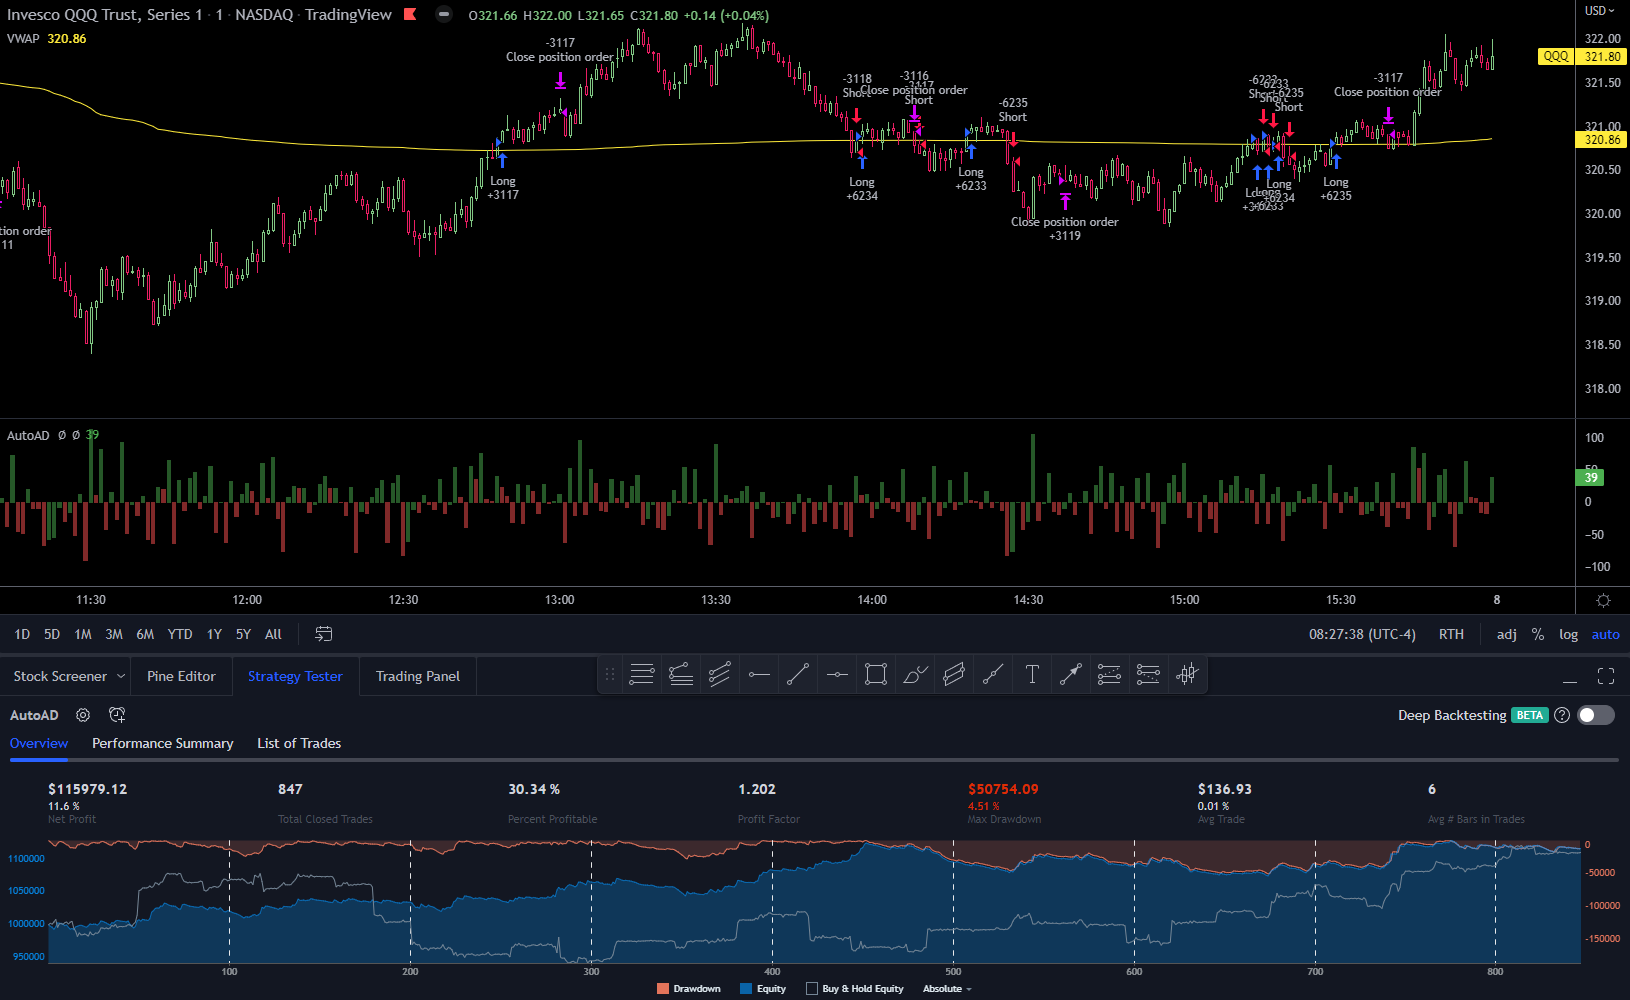The width and height of the screenshot is (1630, 1000).
Task: Click the Net Profit value $115979.12
Action: (88, 789)
